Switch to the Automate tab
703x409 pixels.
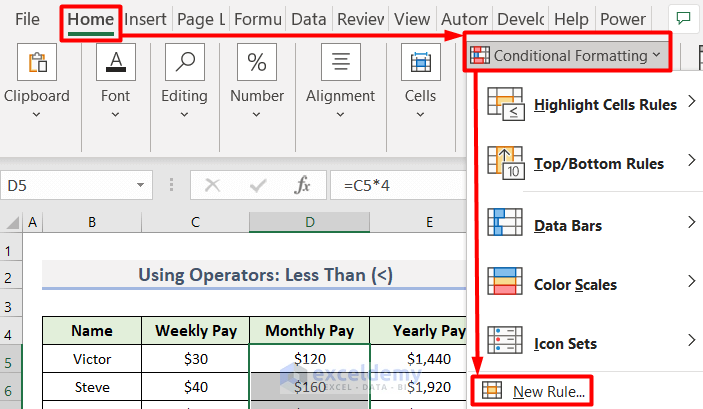click(464, 19)
